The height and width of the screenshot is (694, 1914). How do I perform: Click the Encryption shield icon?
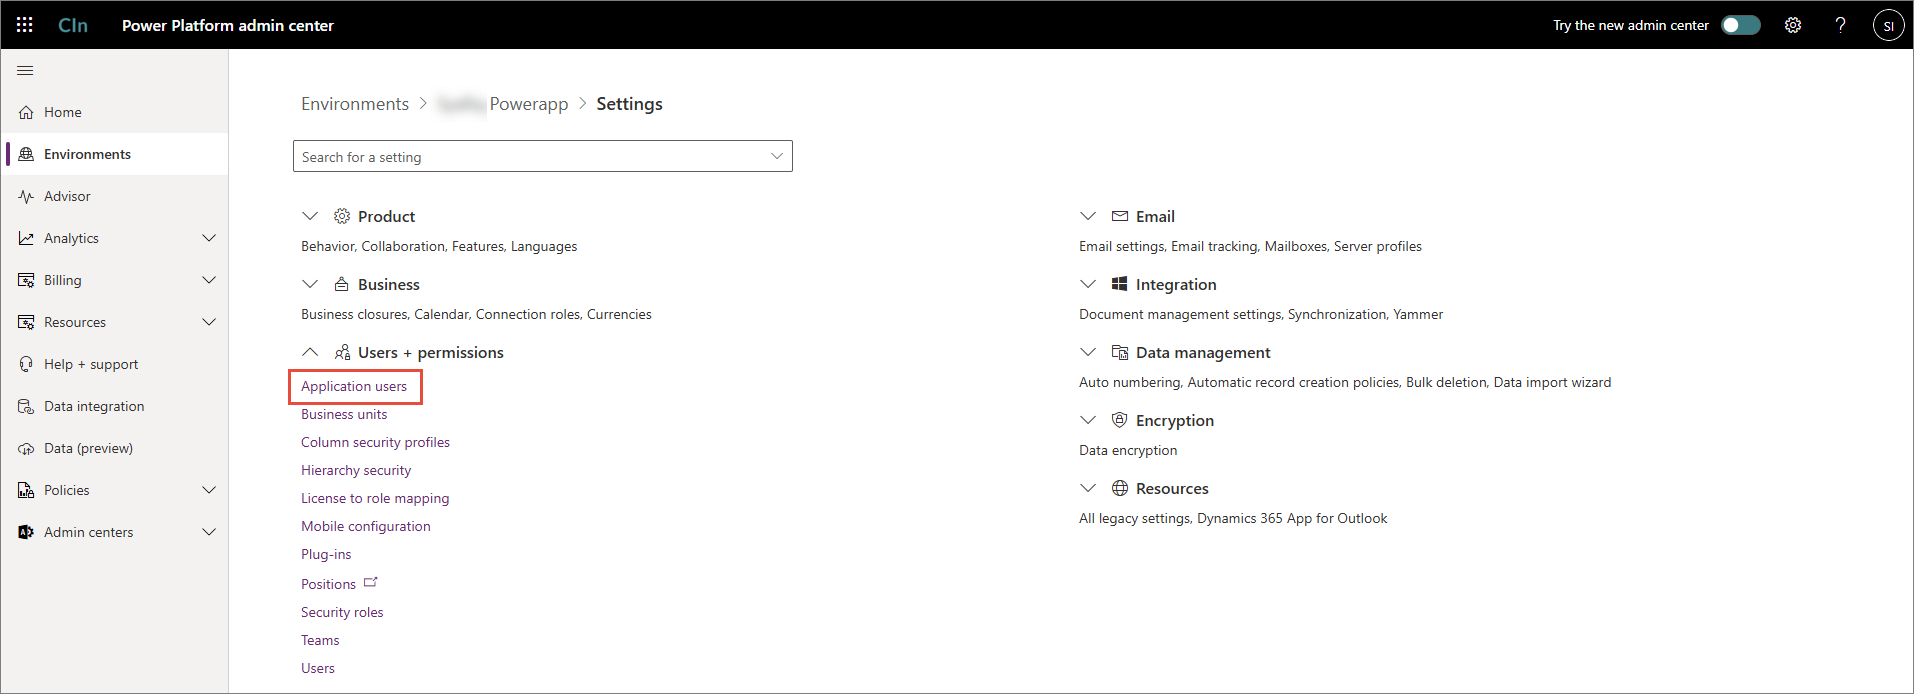pyautogui.click(x=1120, y=420)
